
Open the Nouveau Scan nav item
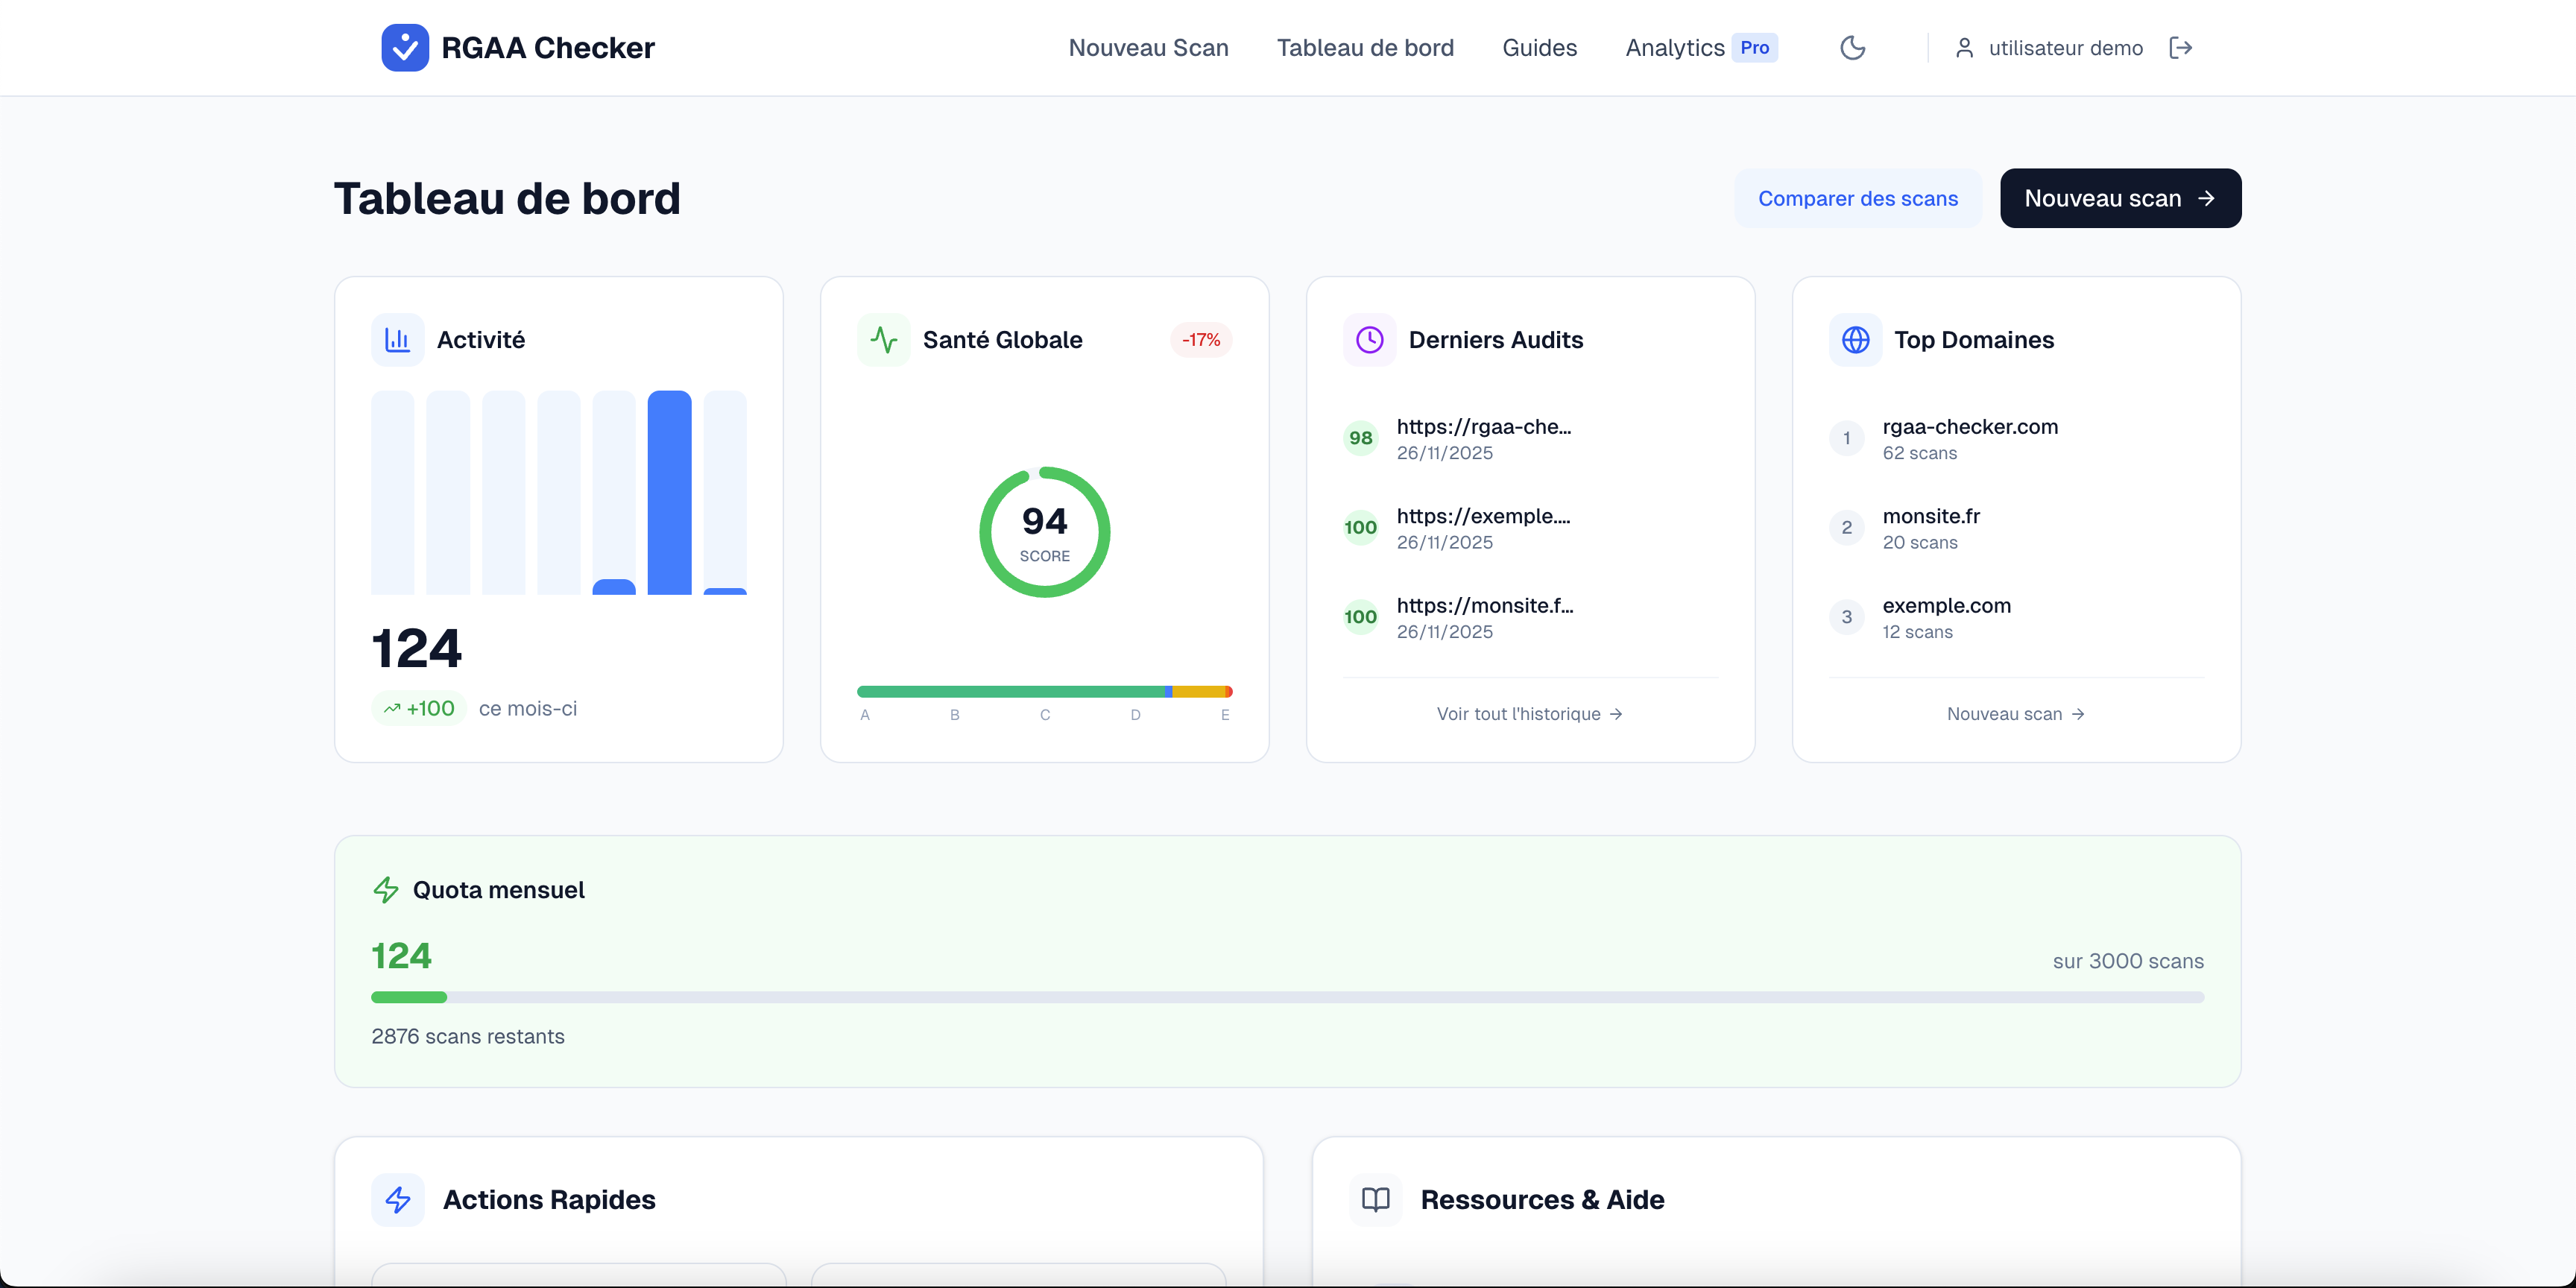(1148, 48)
